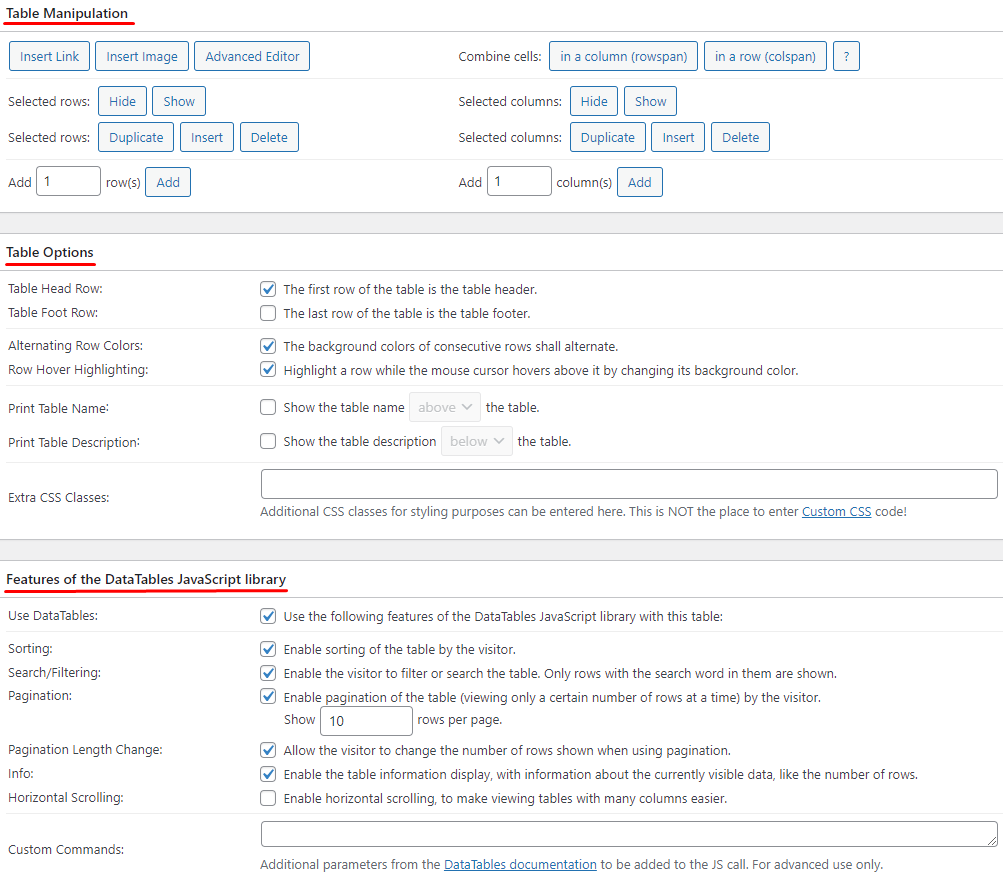Toggle the Table Head Row checkbox
Viewport: 1003px width, 882px height.
[x=268, y=289]
